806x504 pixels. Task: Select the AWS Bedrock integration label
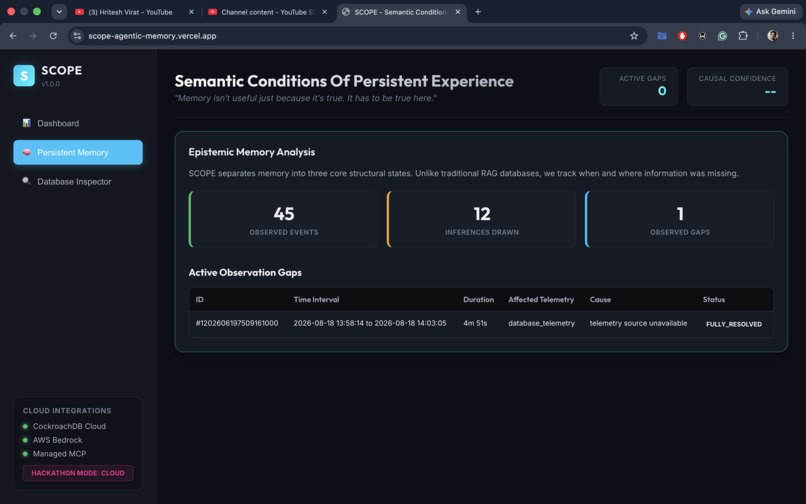pyautogui.click(x=58, y=440)
